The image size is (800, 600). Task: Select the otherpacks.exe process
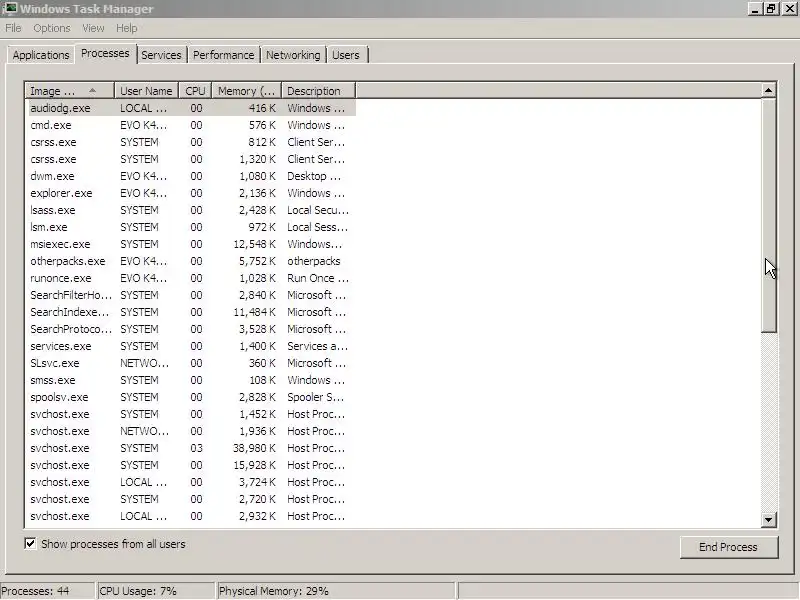click(x=190, y=261)
